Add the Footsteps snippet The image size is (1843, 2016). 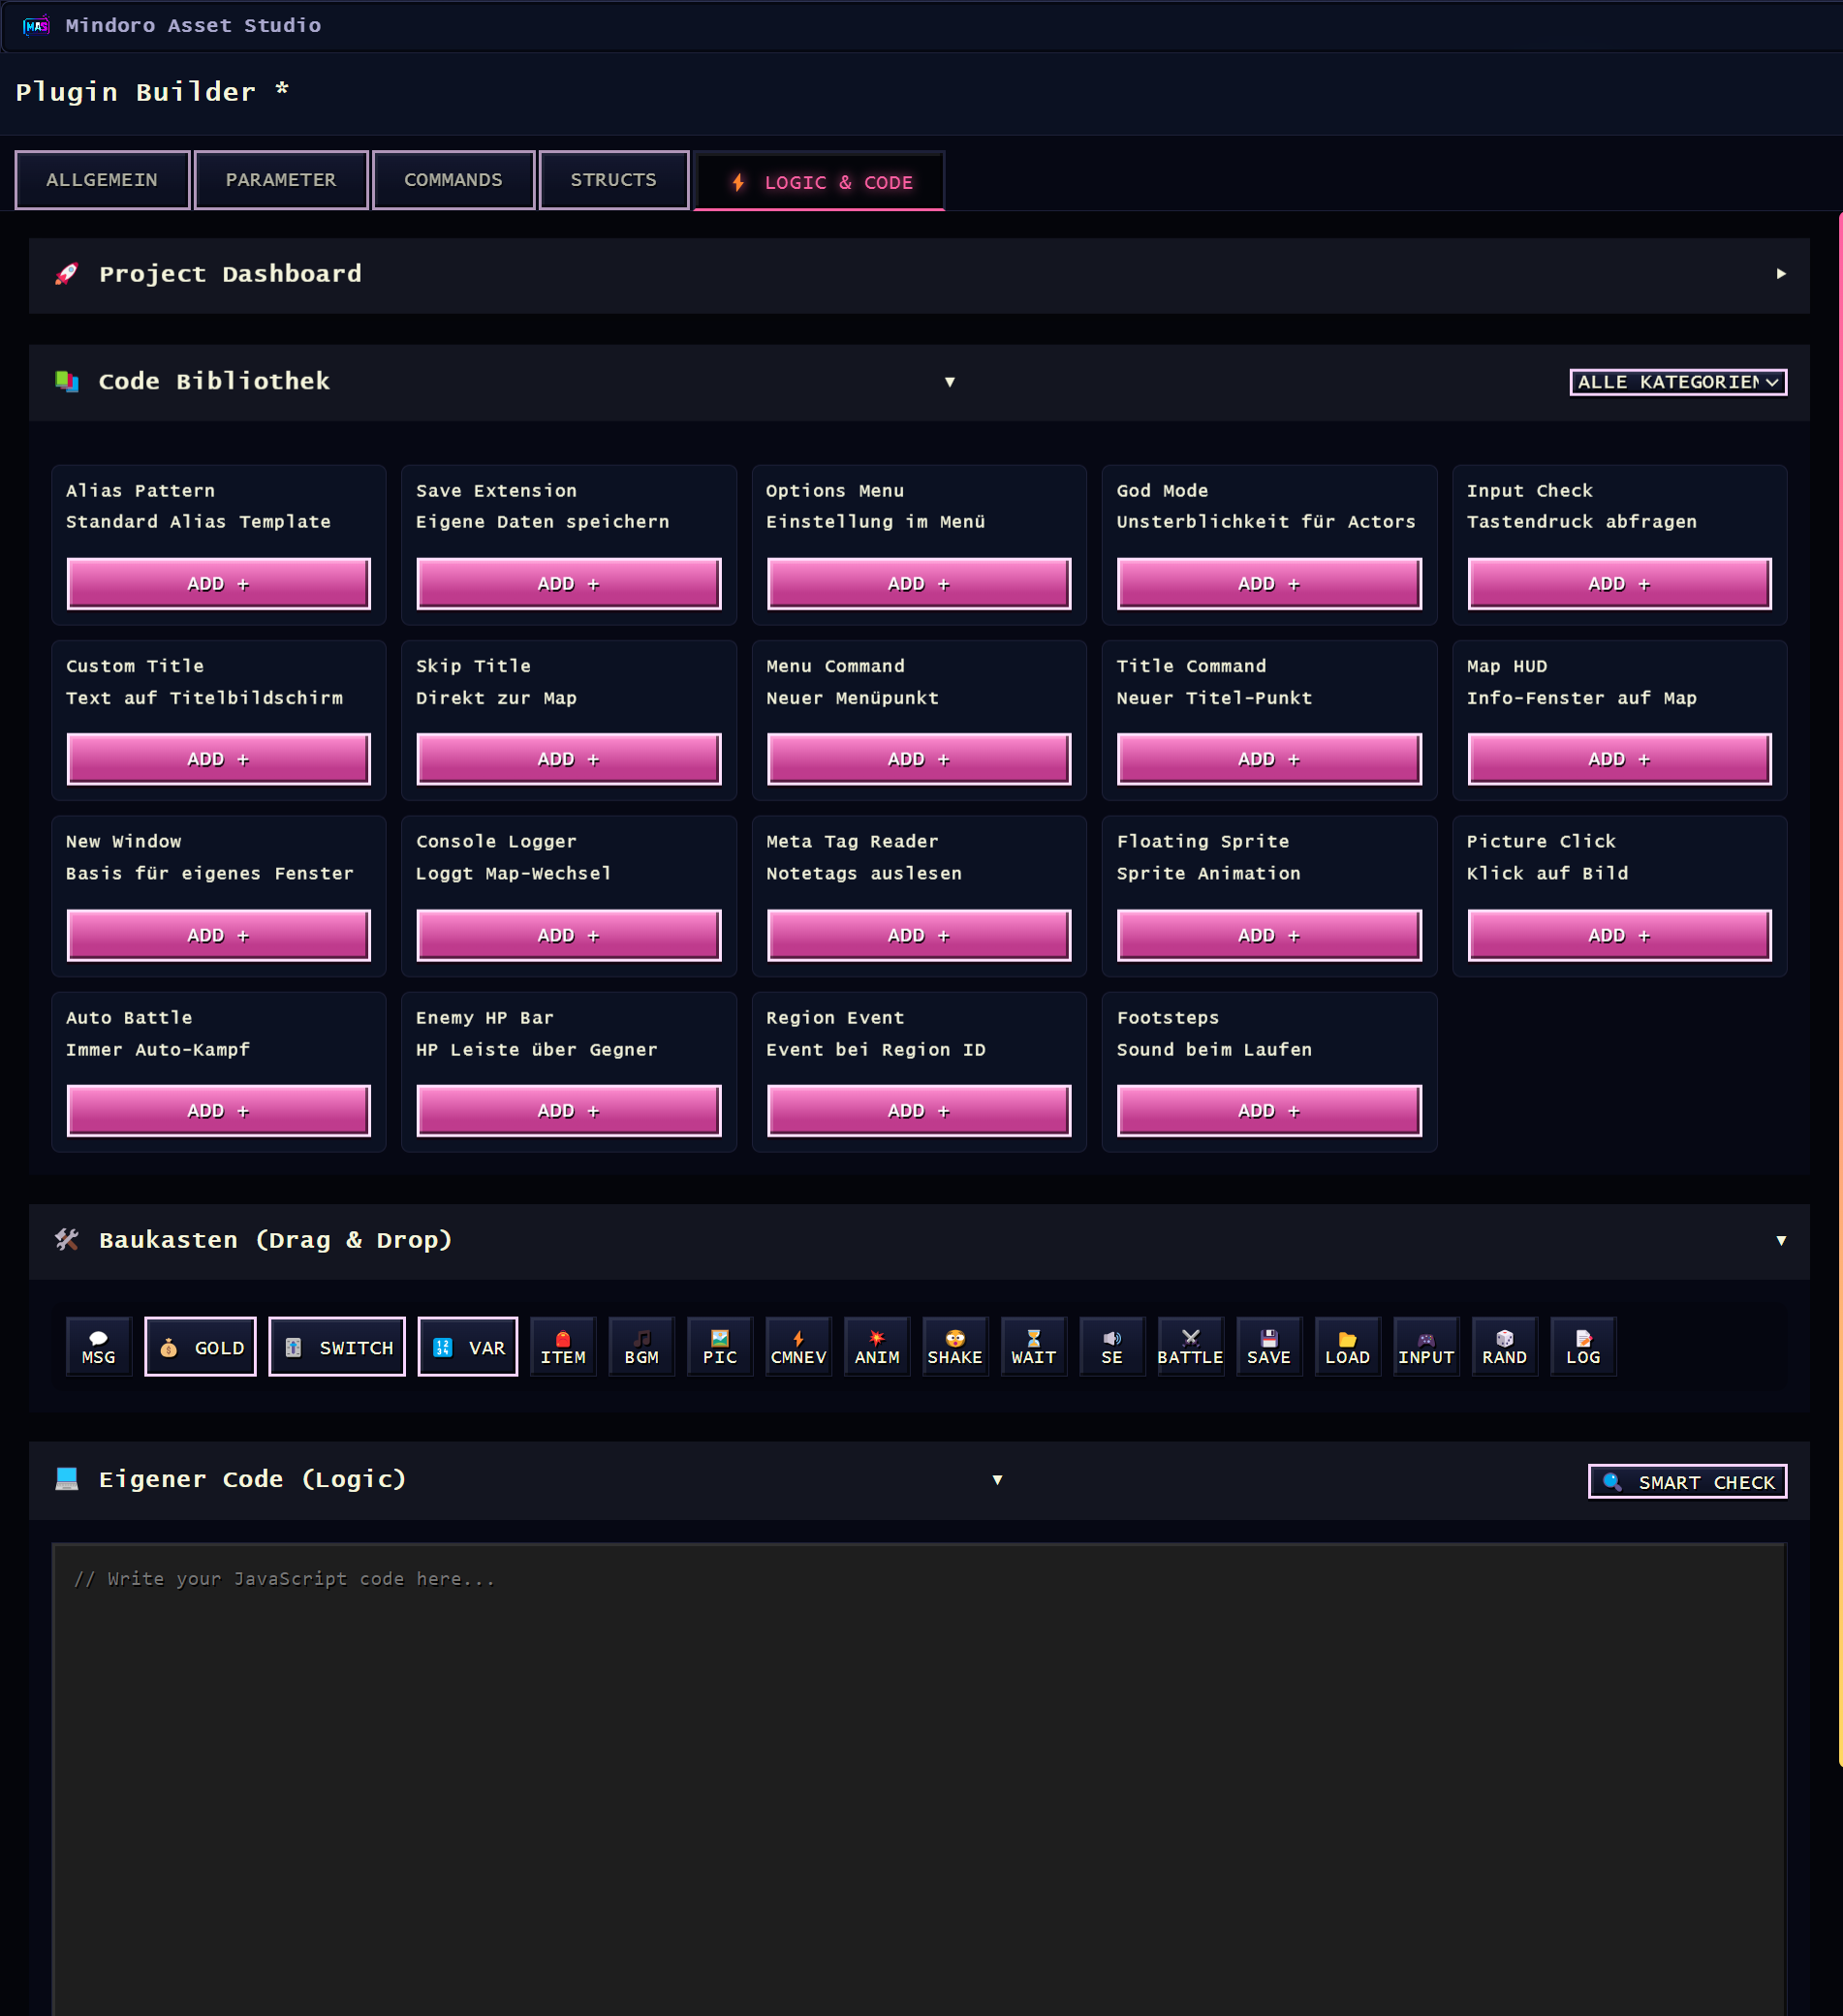click(x=1269, y=1111)
